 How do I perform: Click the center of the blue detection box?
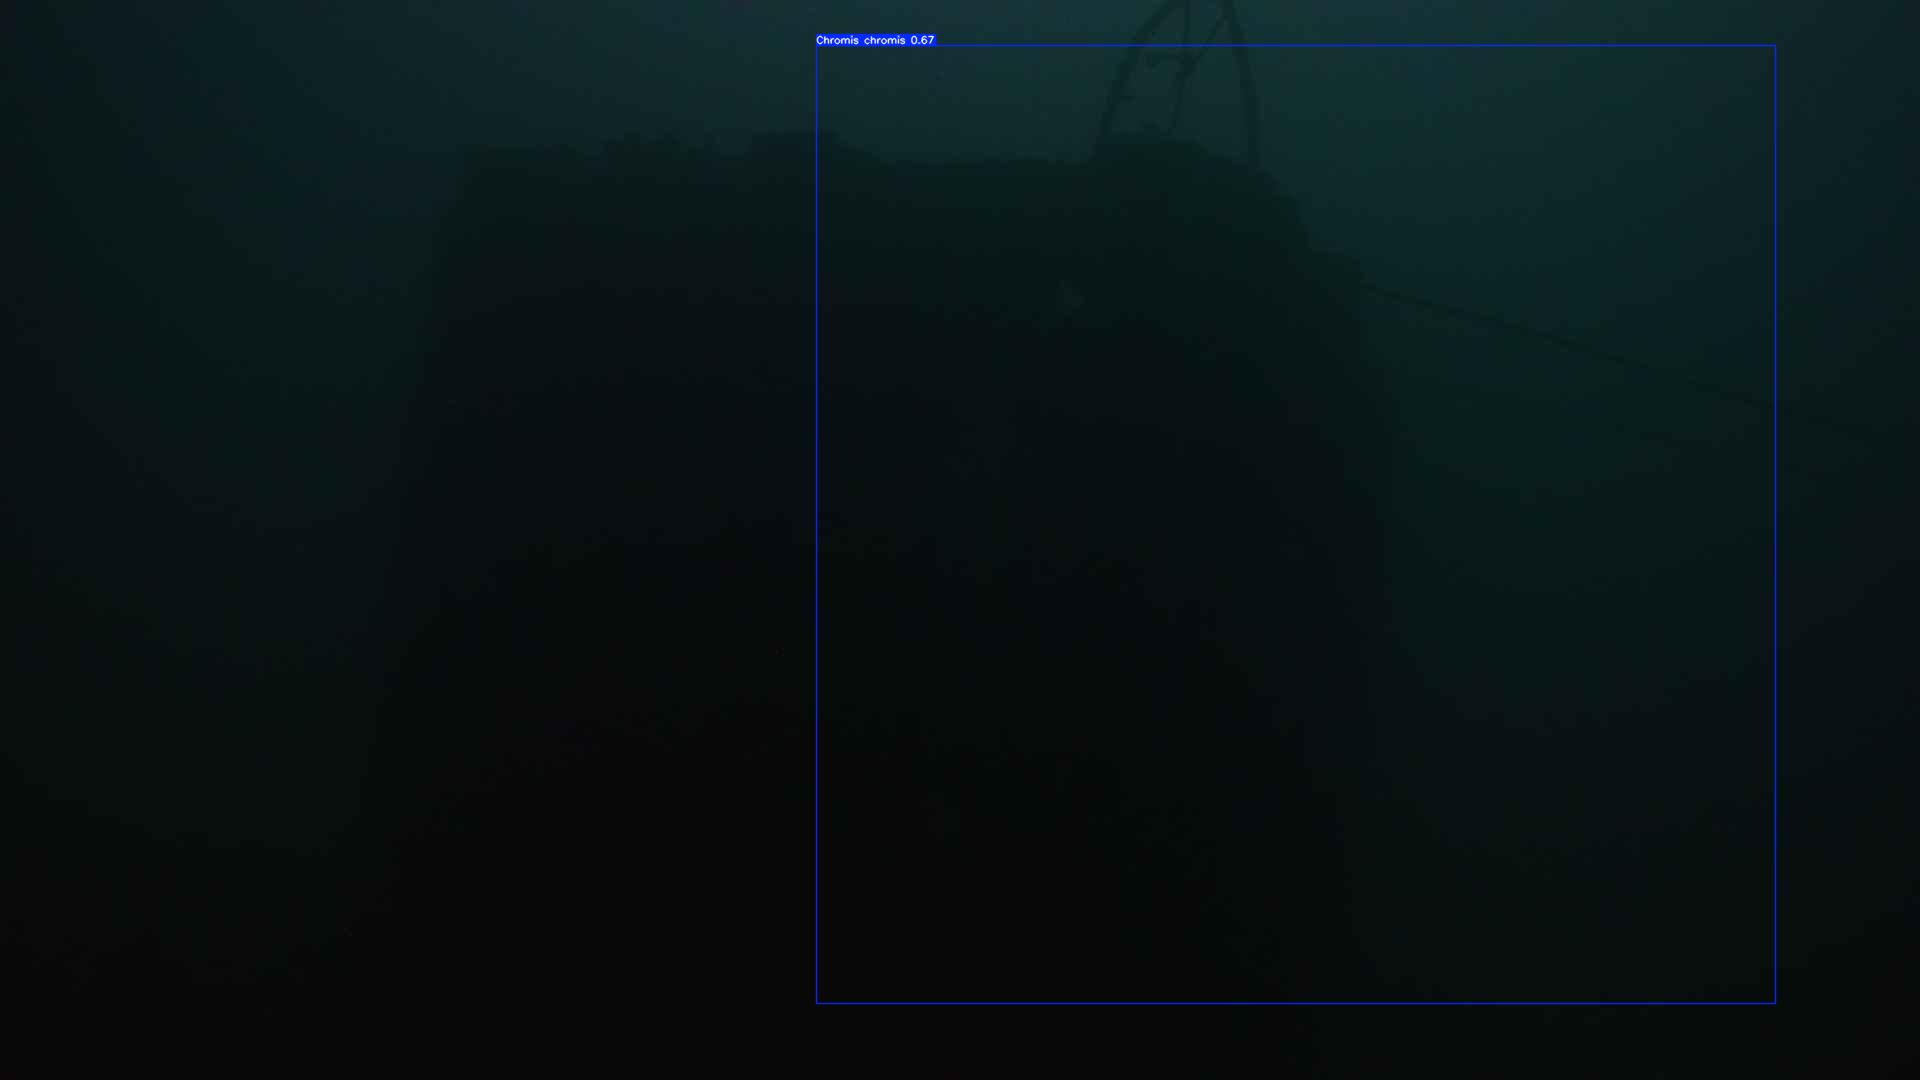point(1296,525)
